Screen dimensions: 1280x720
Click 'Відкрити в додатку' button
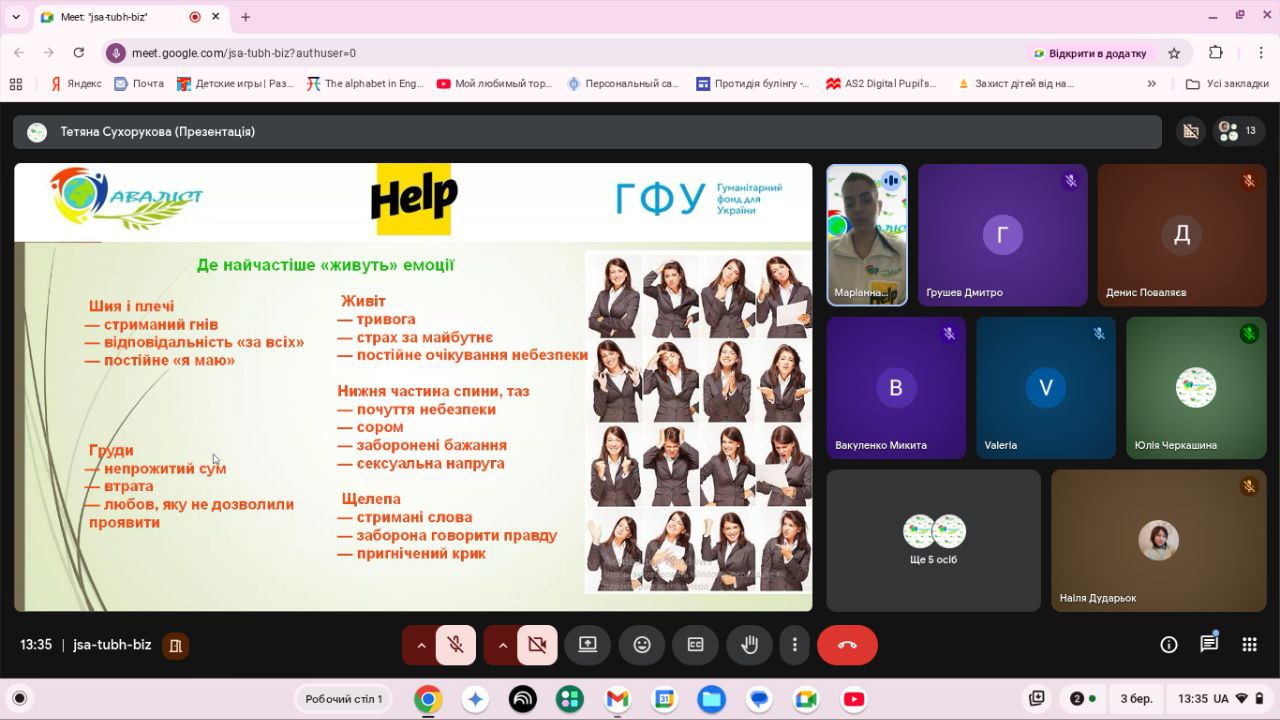coord(1090,53)
